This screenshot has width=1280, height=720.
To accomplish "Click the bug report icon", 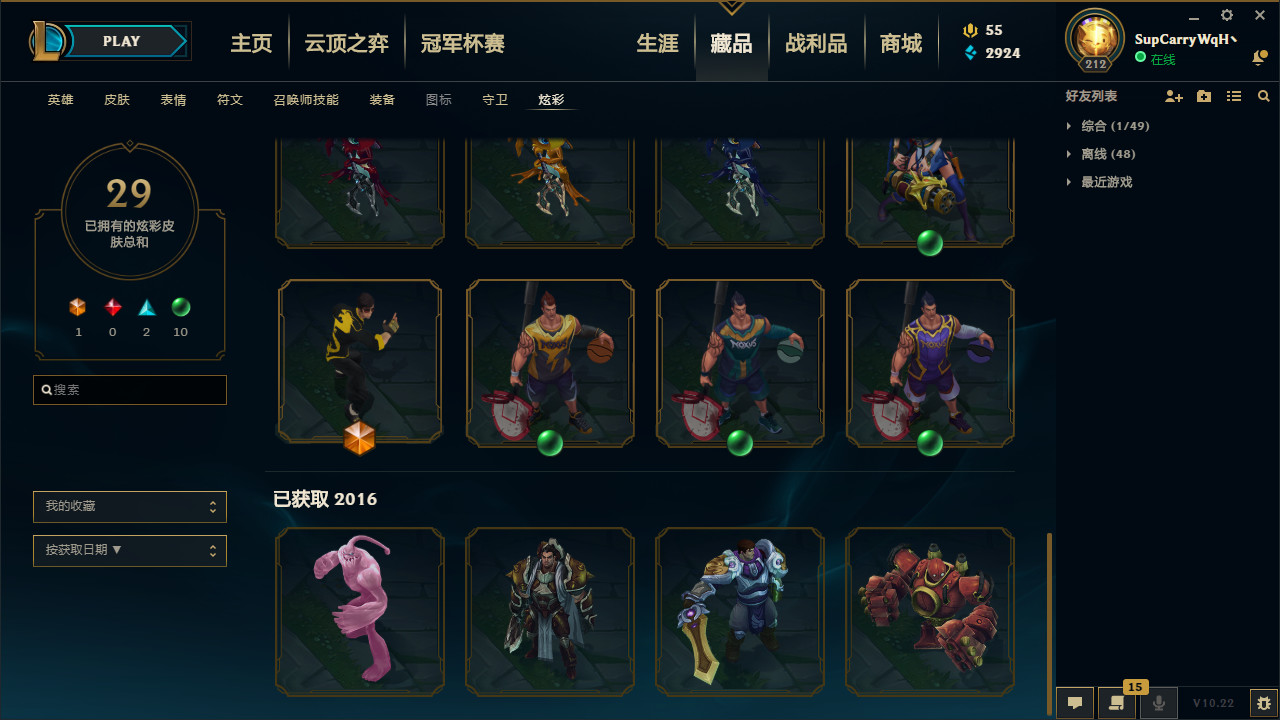I will point(1264,703).
